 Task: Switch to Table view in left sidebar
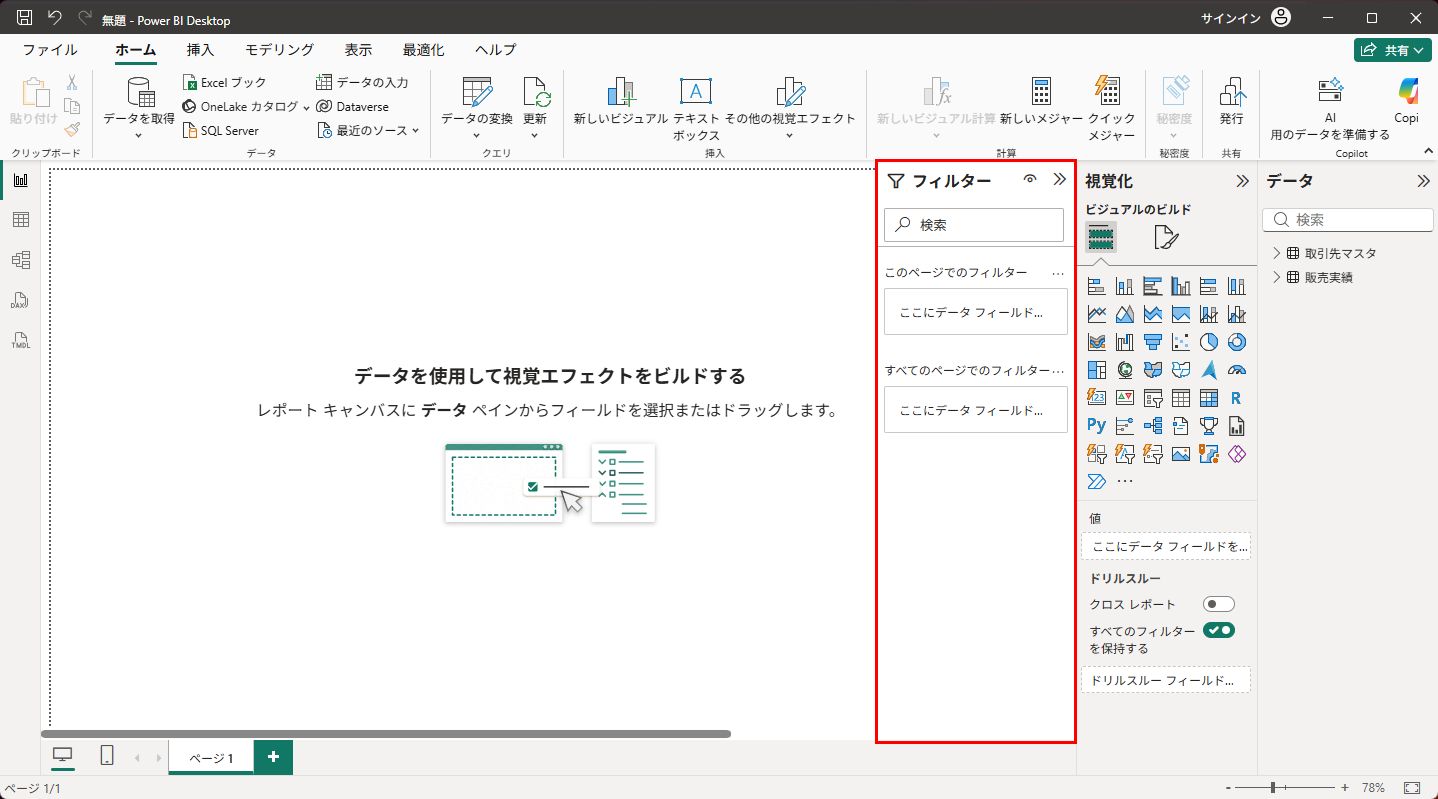click(x=21, y=220)
